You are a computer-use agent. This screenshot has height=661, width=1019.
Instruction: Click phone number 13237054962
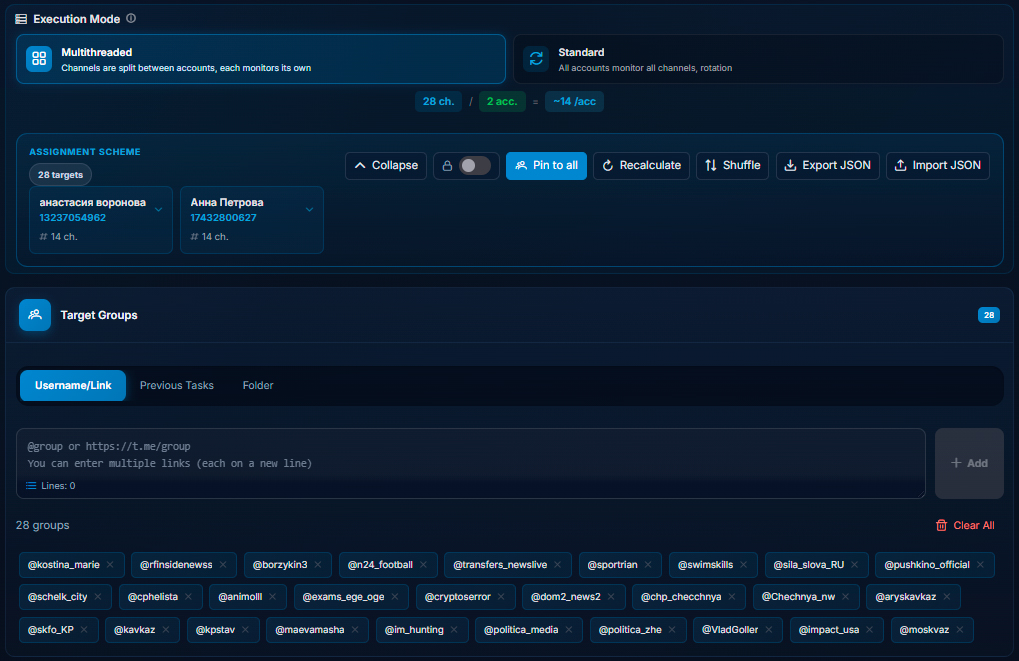(73, 218)
